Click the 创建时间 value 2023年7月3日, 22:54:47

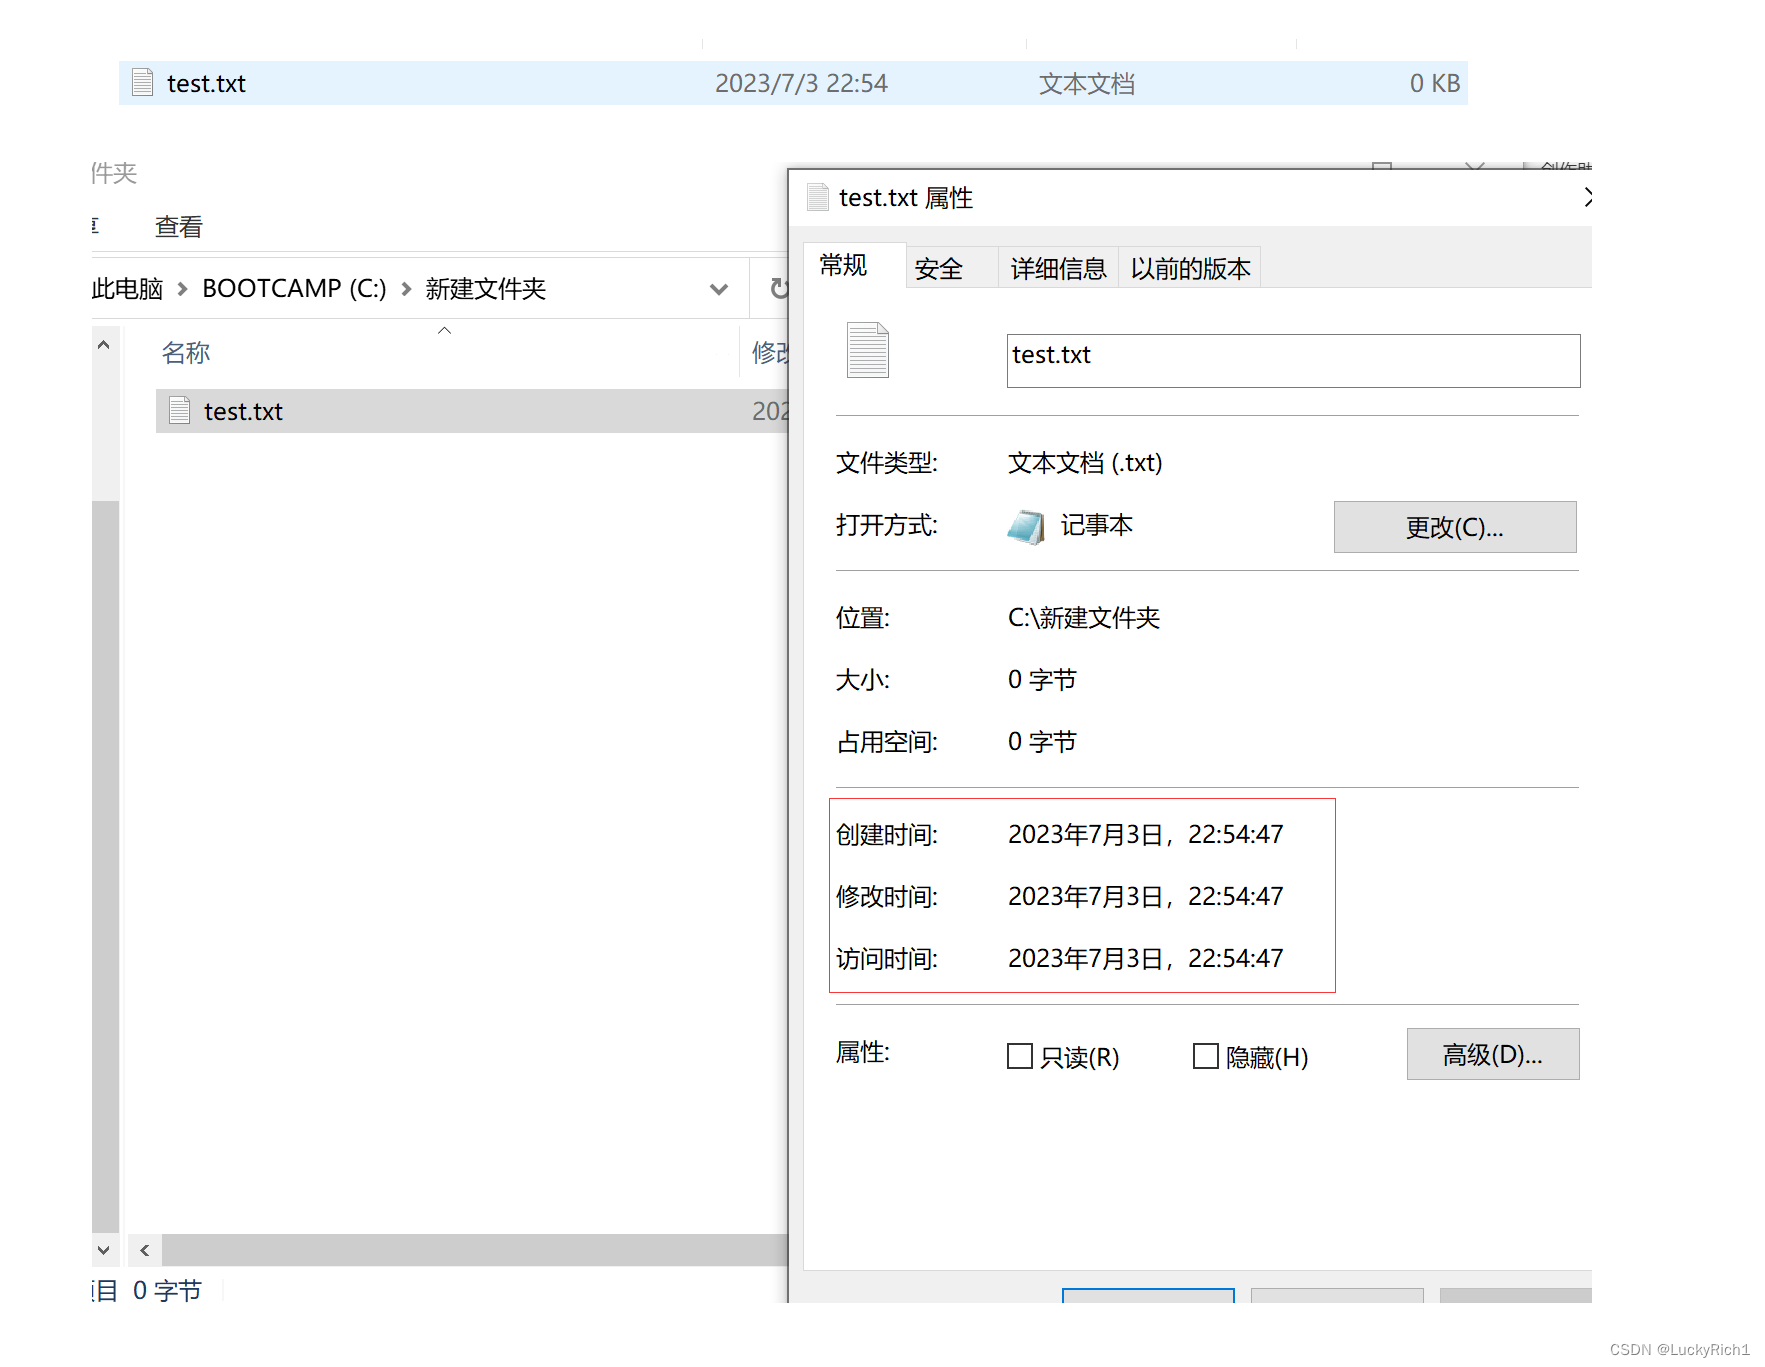1145,834
